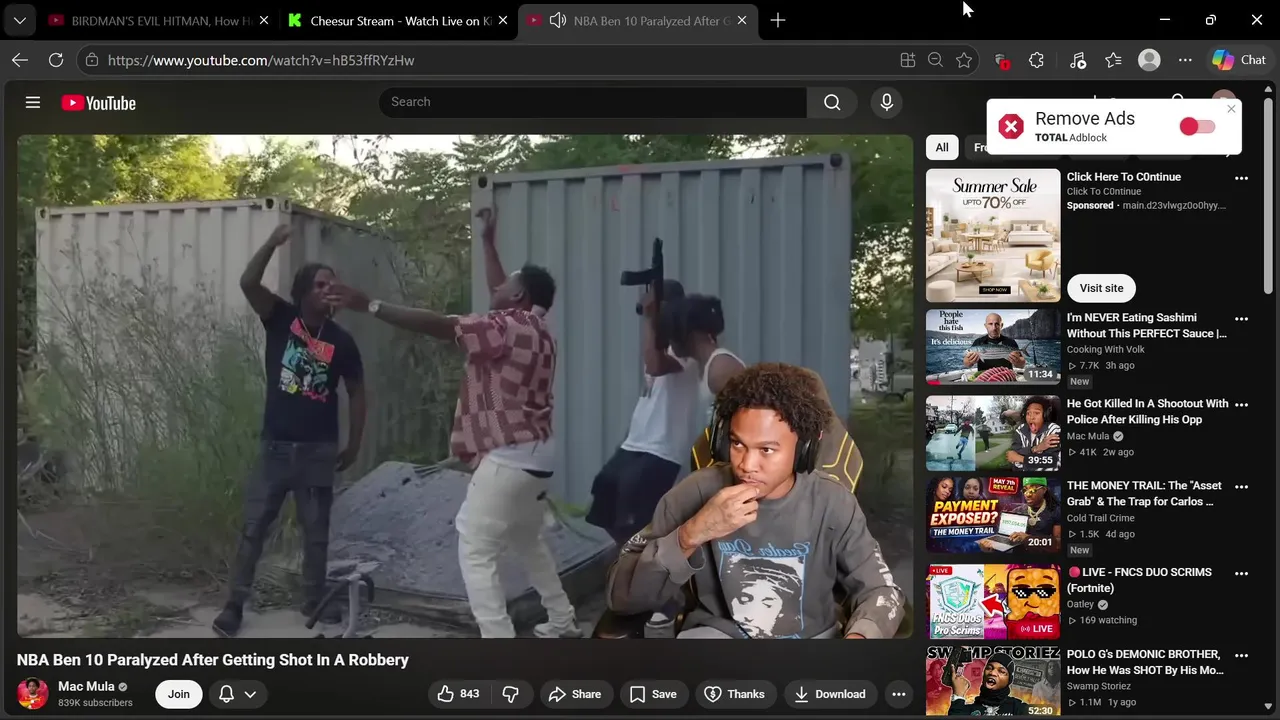Screen dimensions: 1280x720
Task: Bookmark this page with star icon
Action: [964, 60]
